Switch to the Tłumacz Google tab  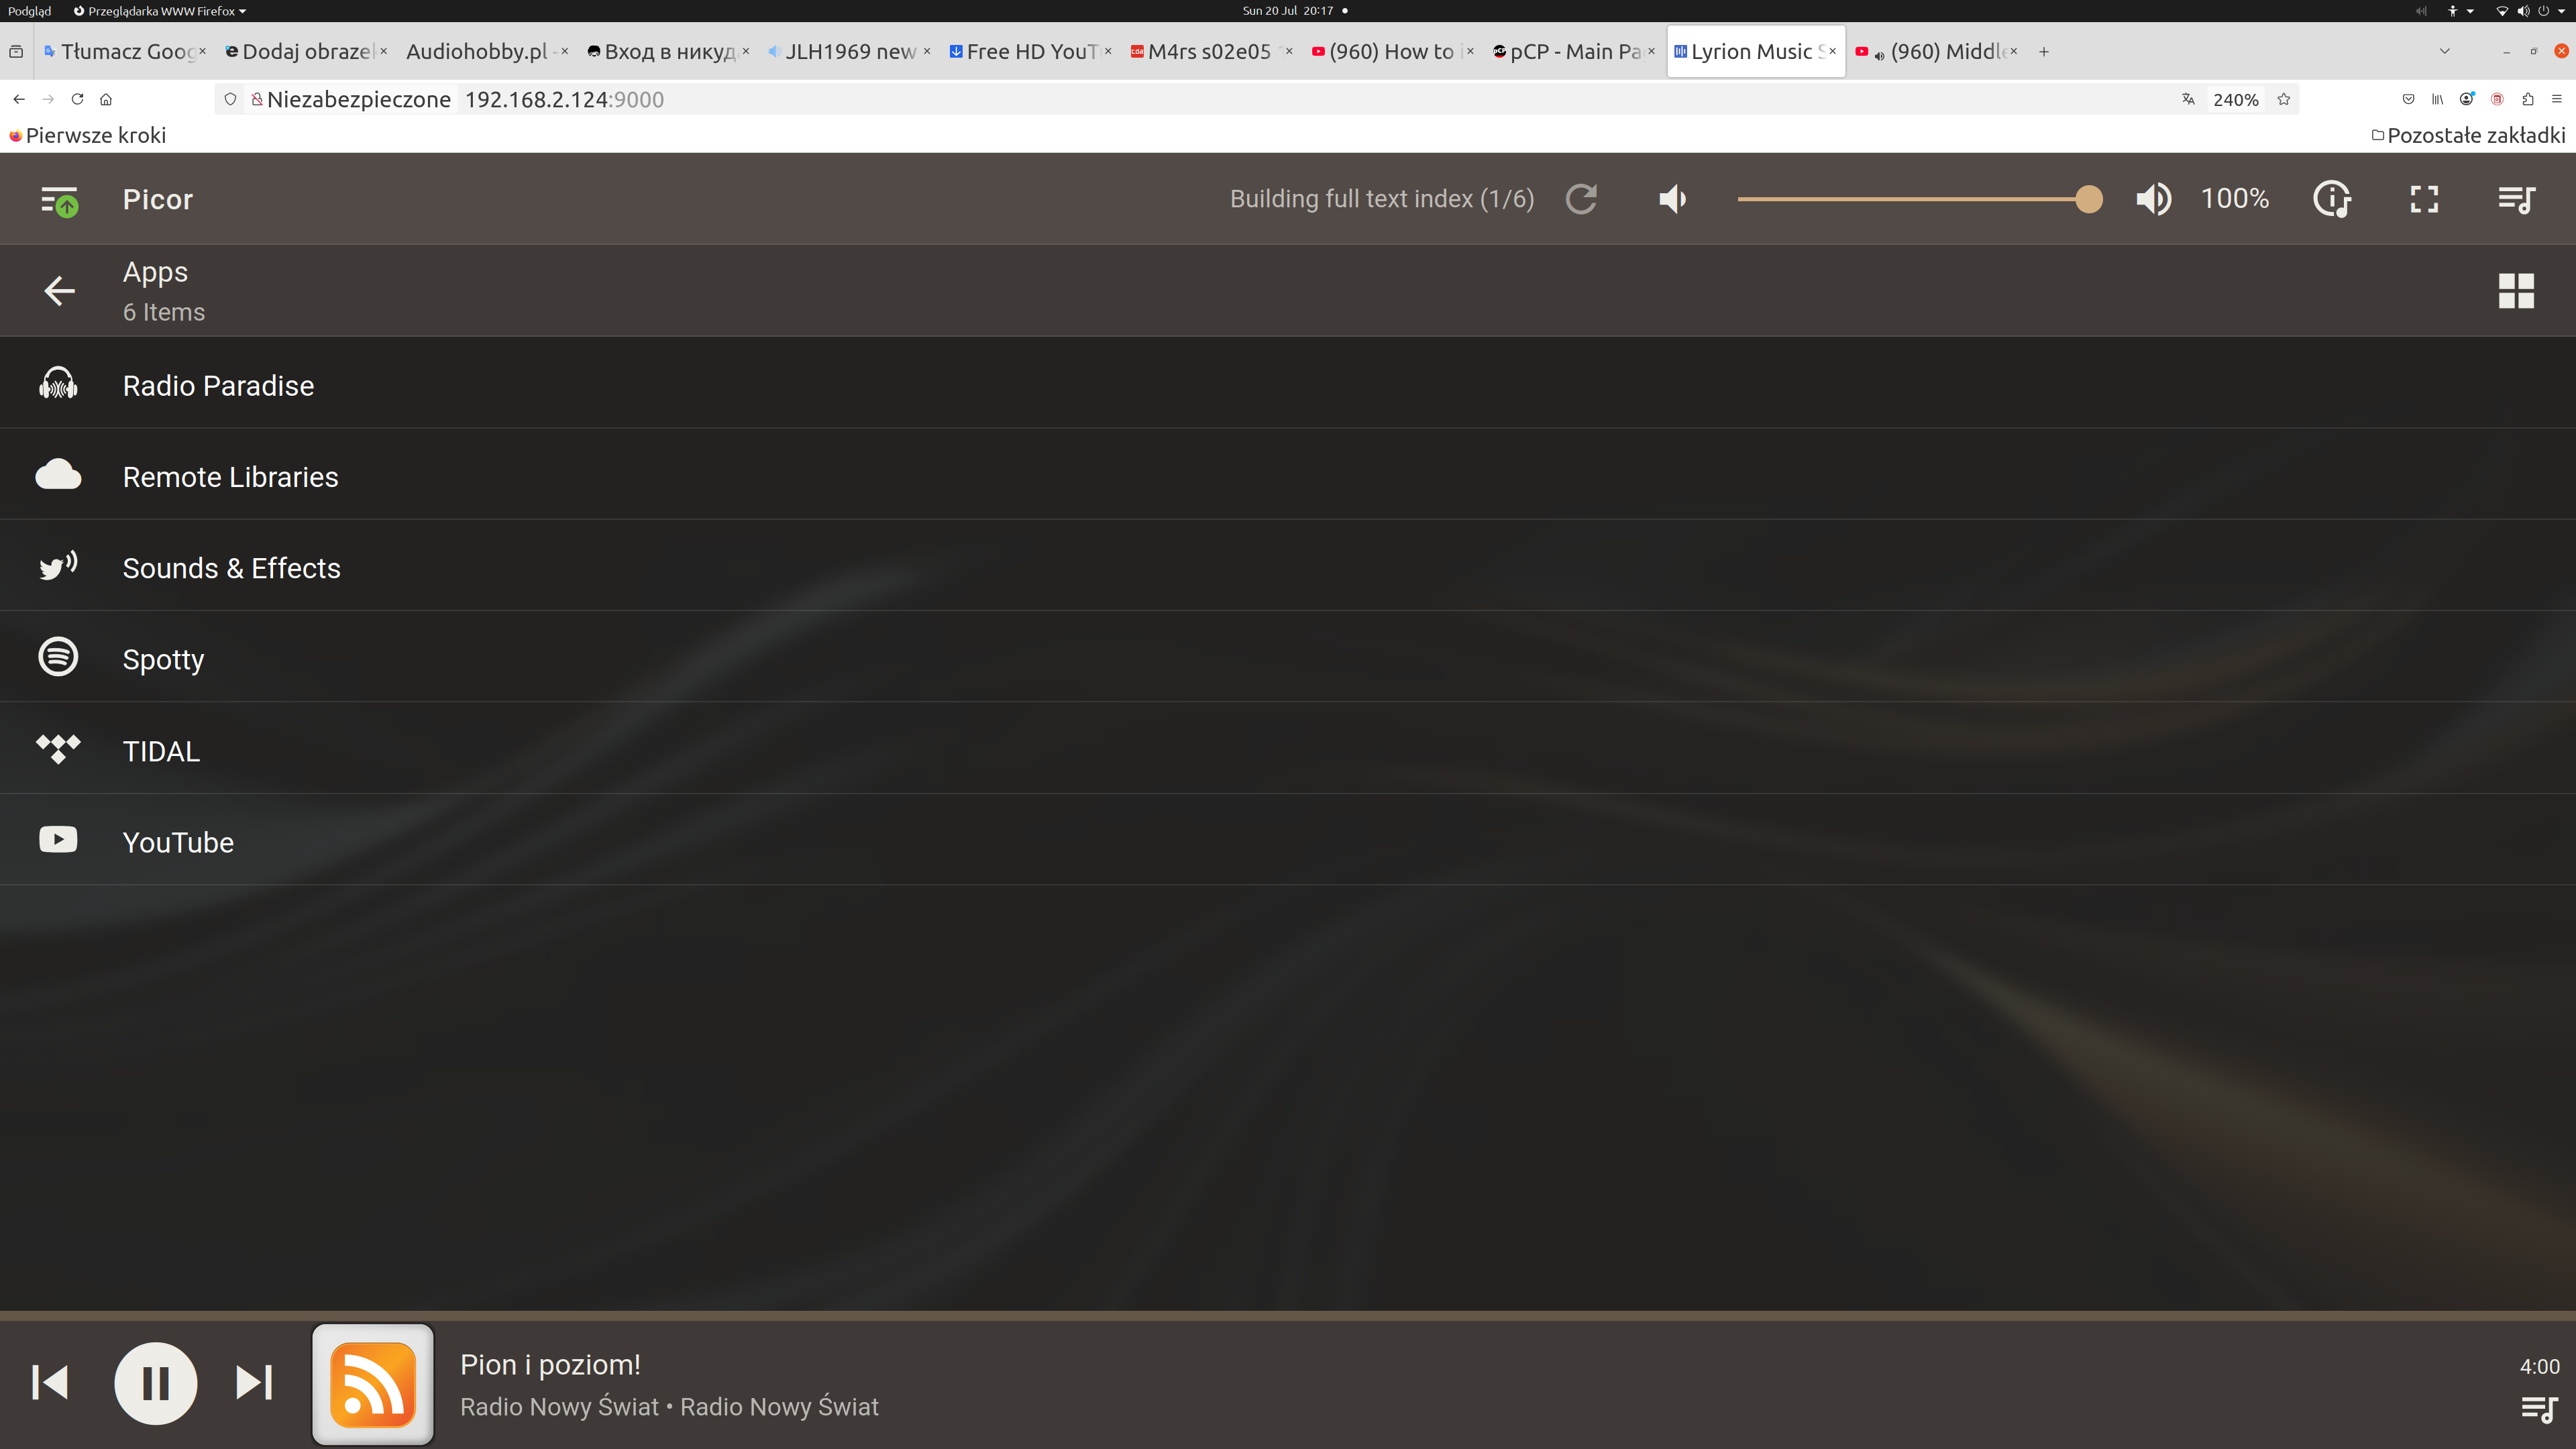[x=125, y=52]
